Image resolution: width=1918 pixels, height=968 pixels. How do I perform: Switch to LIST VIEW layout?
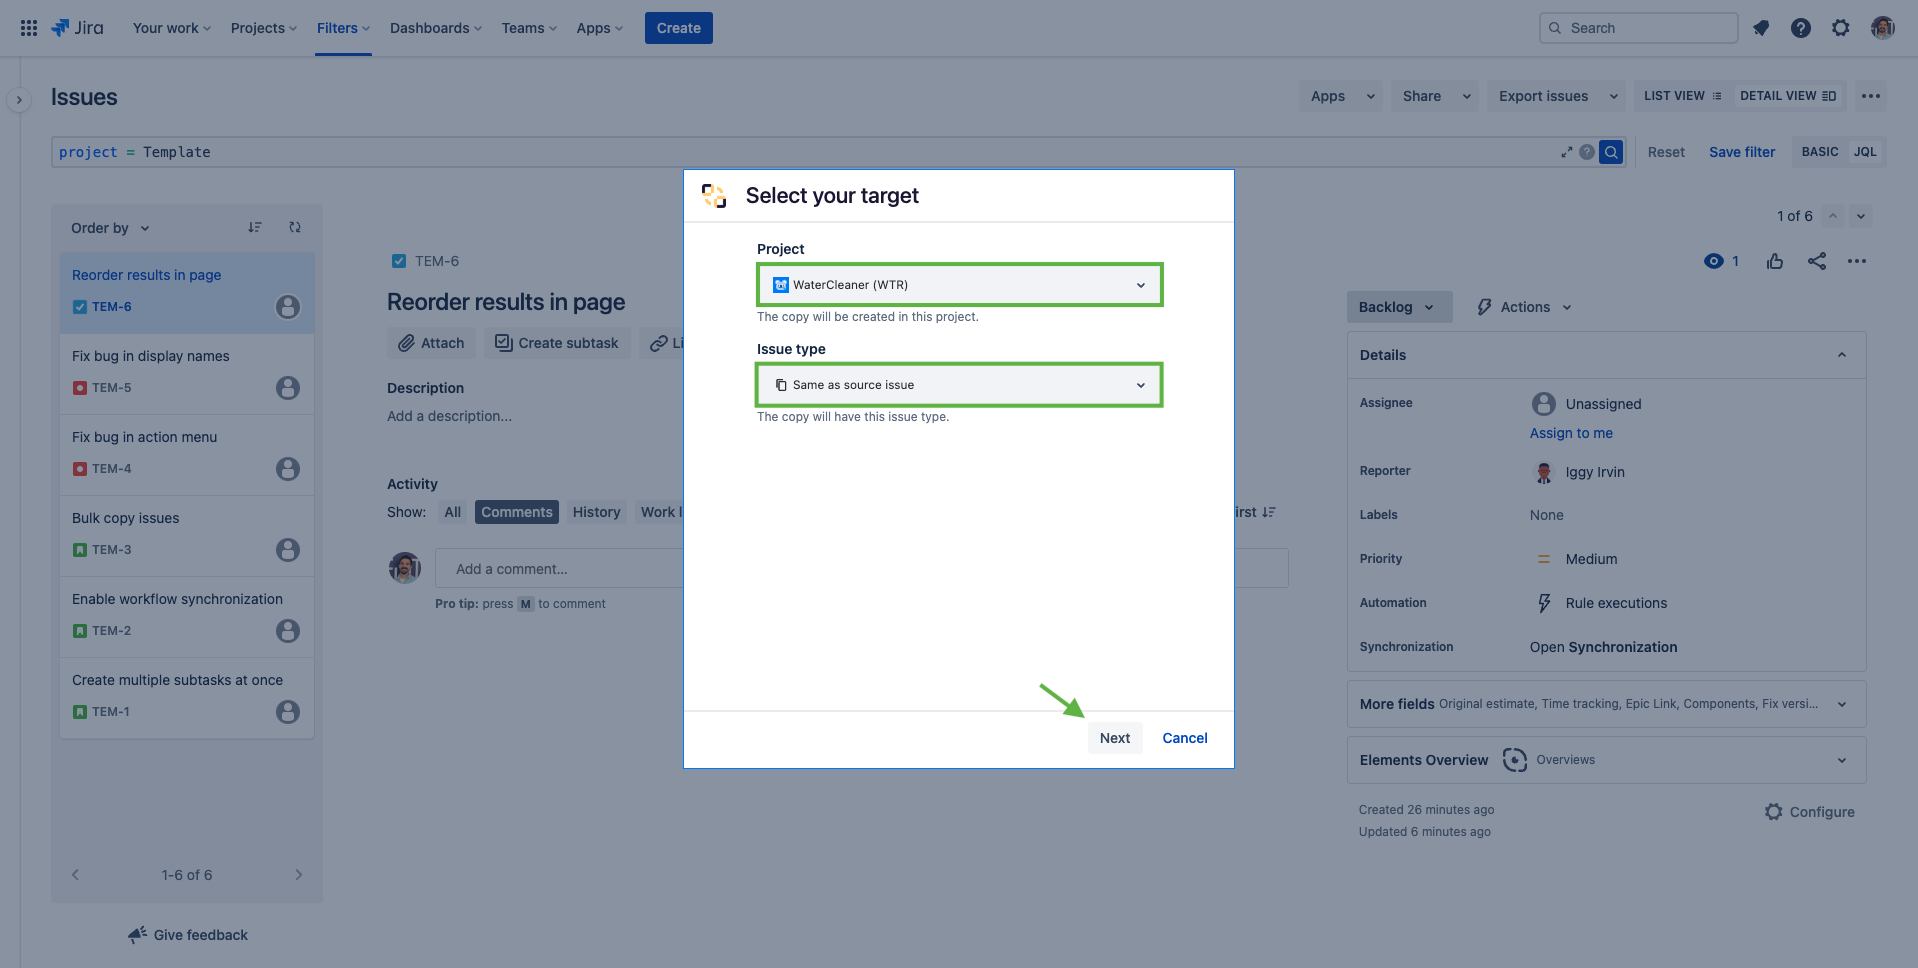(1682, 96)
